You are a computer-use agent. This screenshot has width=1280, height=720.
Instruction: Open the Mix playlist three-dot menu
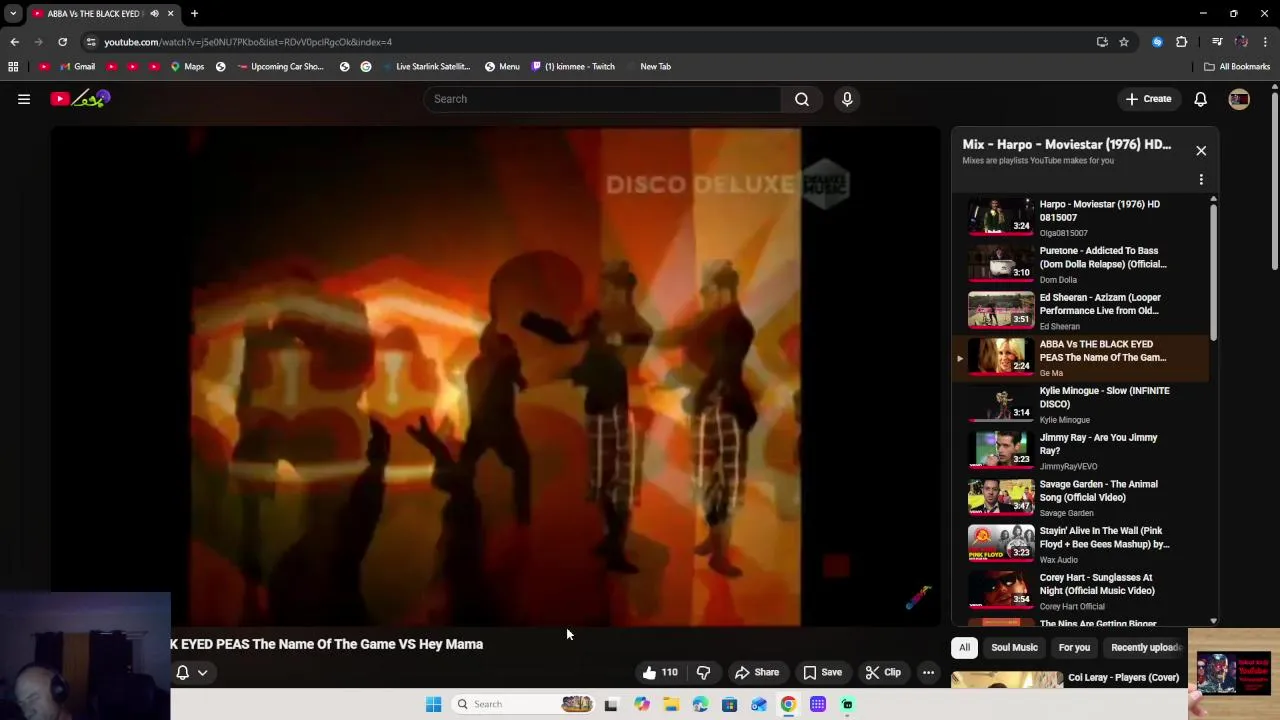coord(1201,180)
